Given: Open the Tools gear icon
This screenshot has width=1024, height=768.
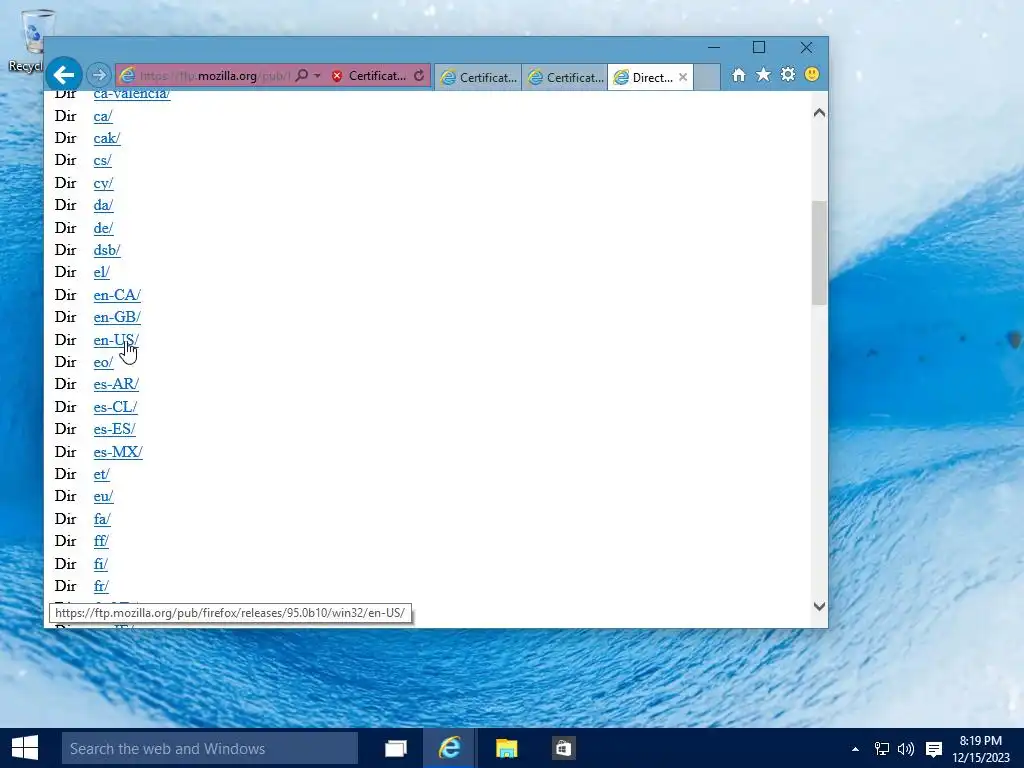Looking at the screenshot, I should coord(788,74).
